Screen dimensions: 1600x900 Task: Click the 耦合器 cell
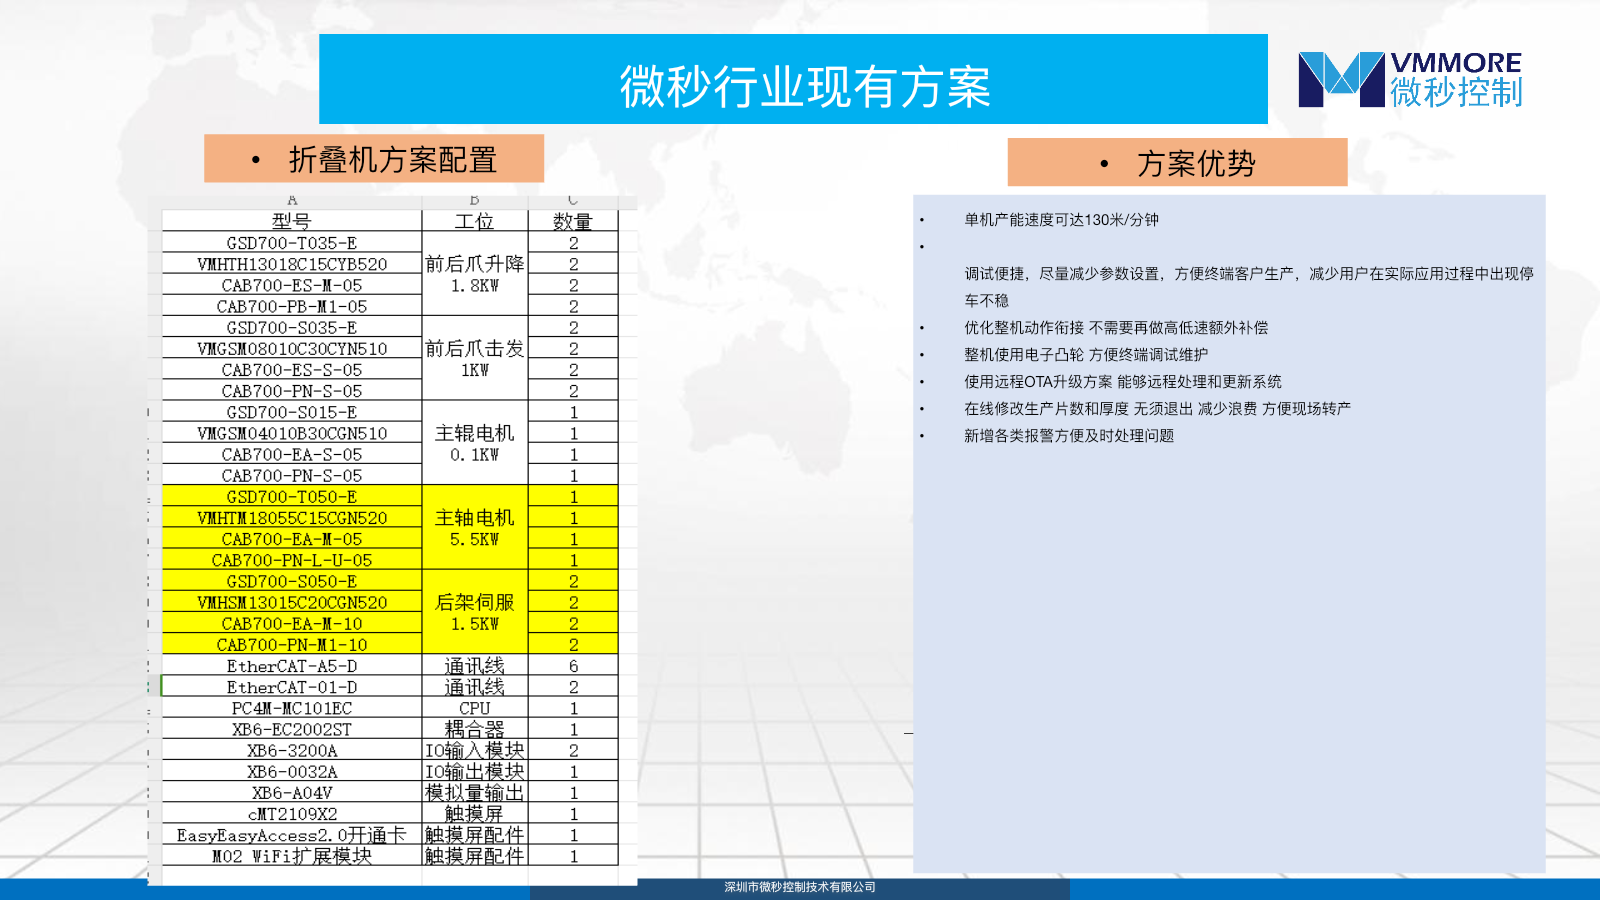[475, 729]
